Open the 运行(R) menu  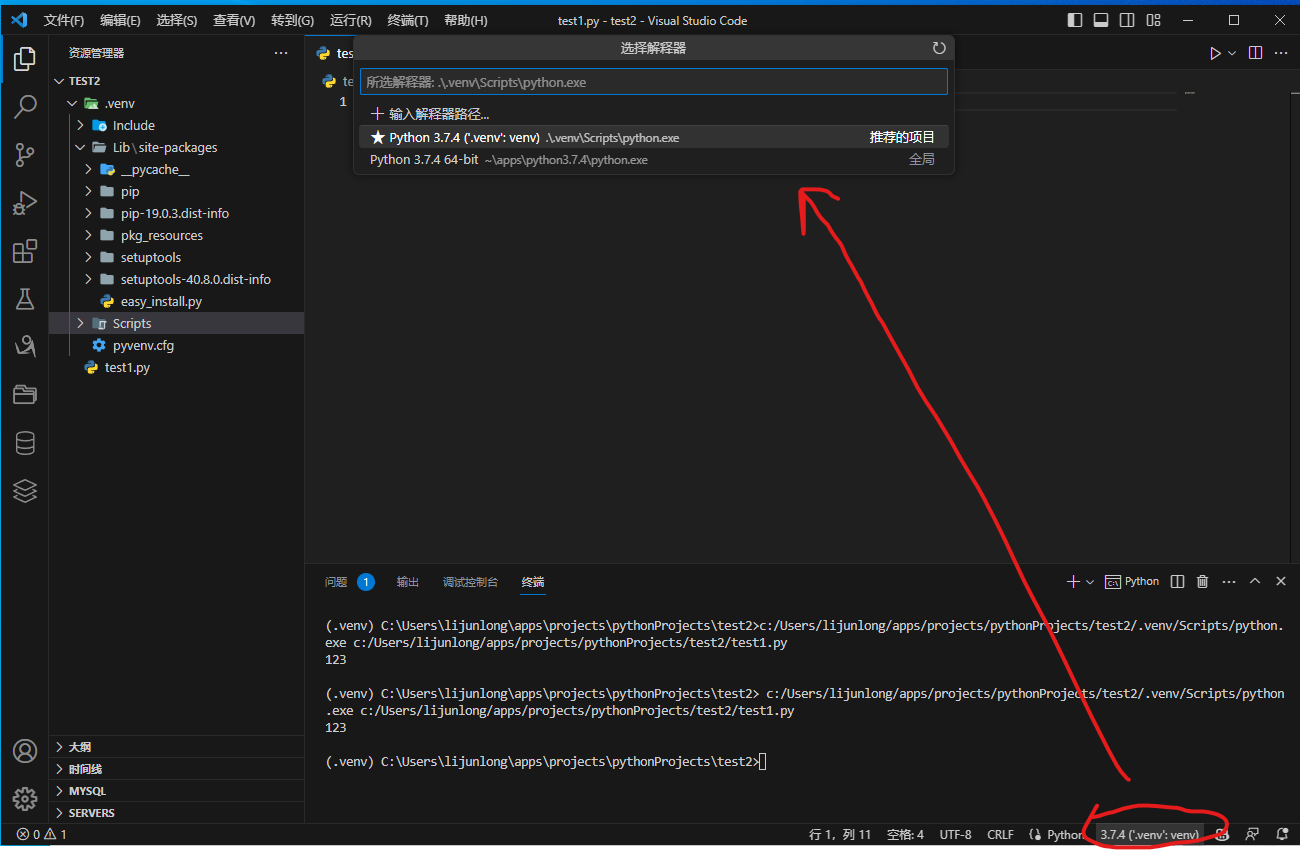point(351,20)
